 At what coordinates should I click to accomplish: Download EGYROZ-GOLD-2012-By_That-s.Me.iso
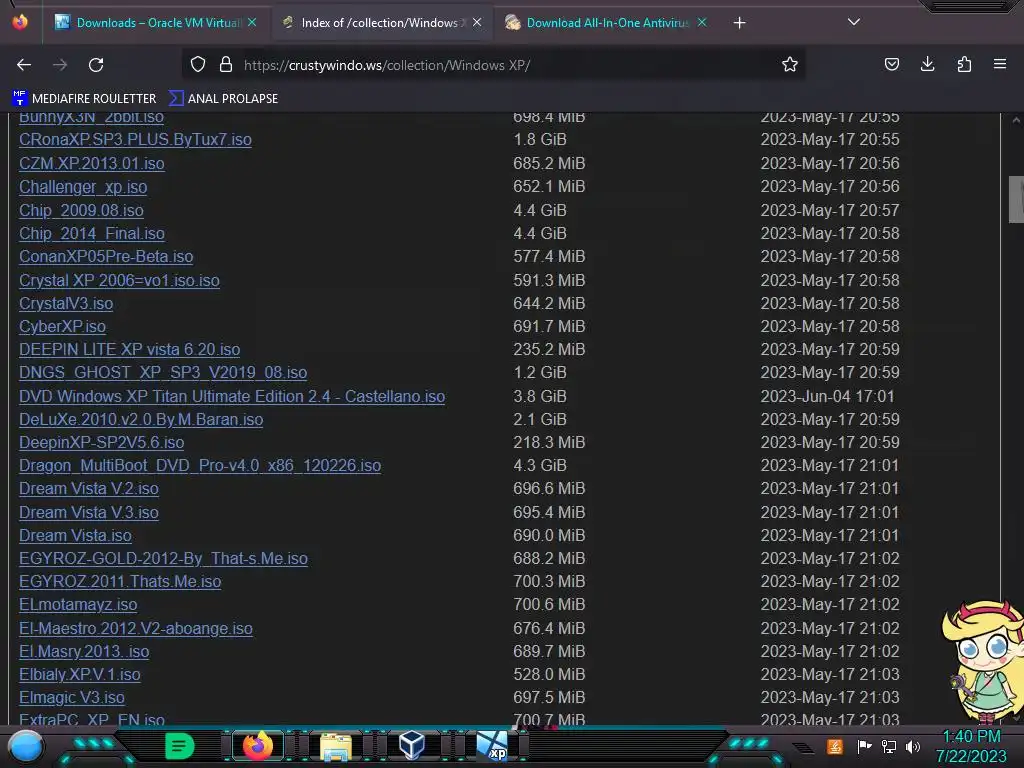[163, 558]
